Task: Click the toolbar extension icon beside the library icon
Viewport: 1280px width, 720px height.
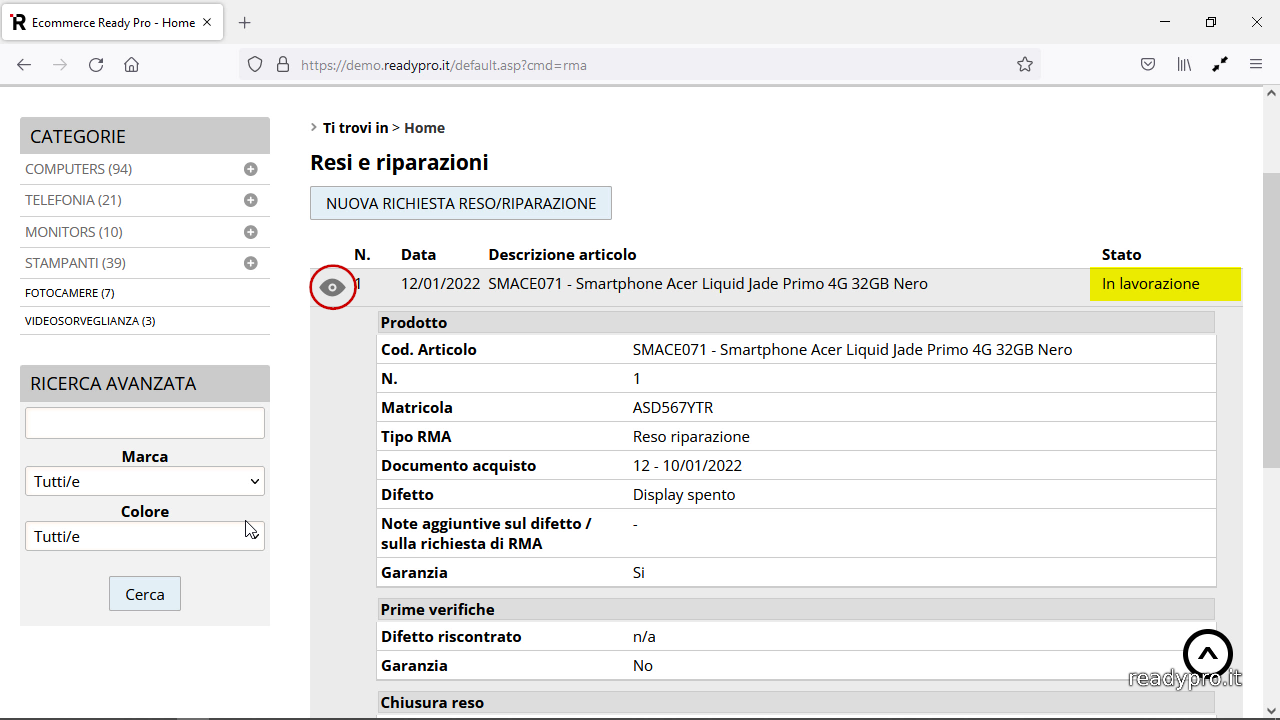Action: (1220, 65)
